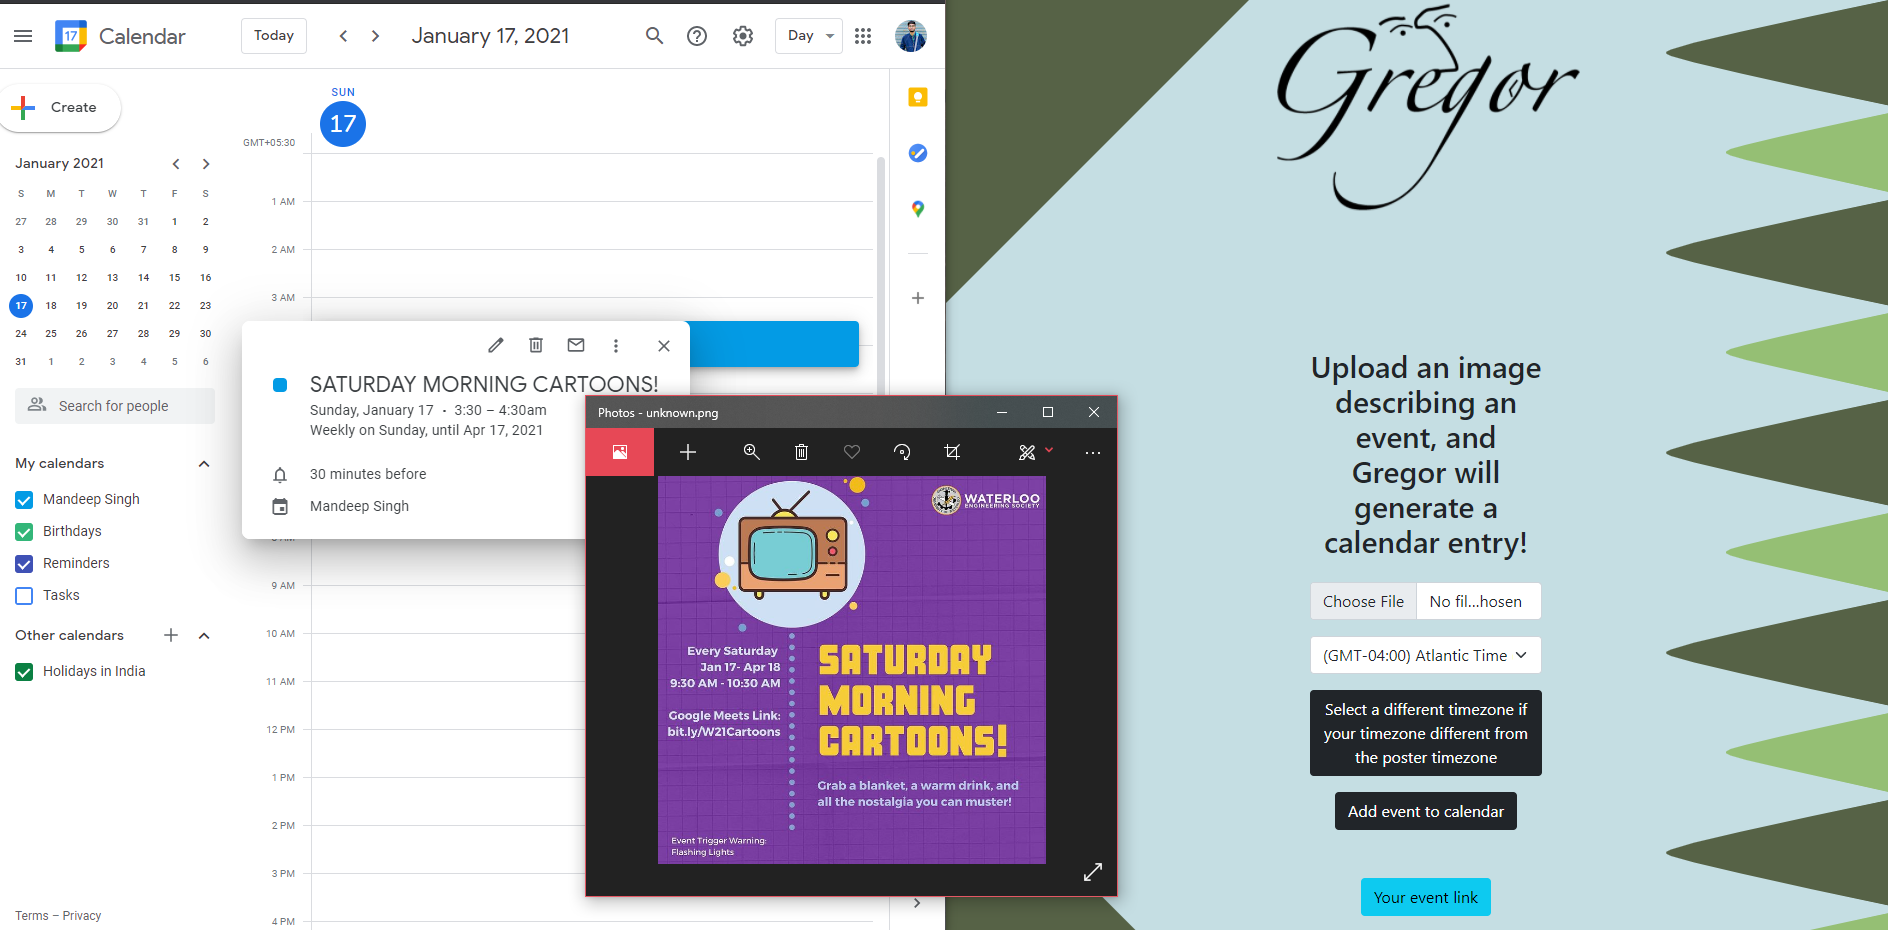Open the Google Calendar main menu
Viewport: 1888px width, 930px height.
pos(23,36)
